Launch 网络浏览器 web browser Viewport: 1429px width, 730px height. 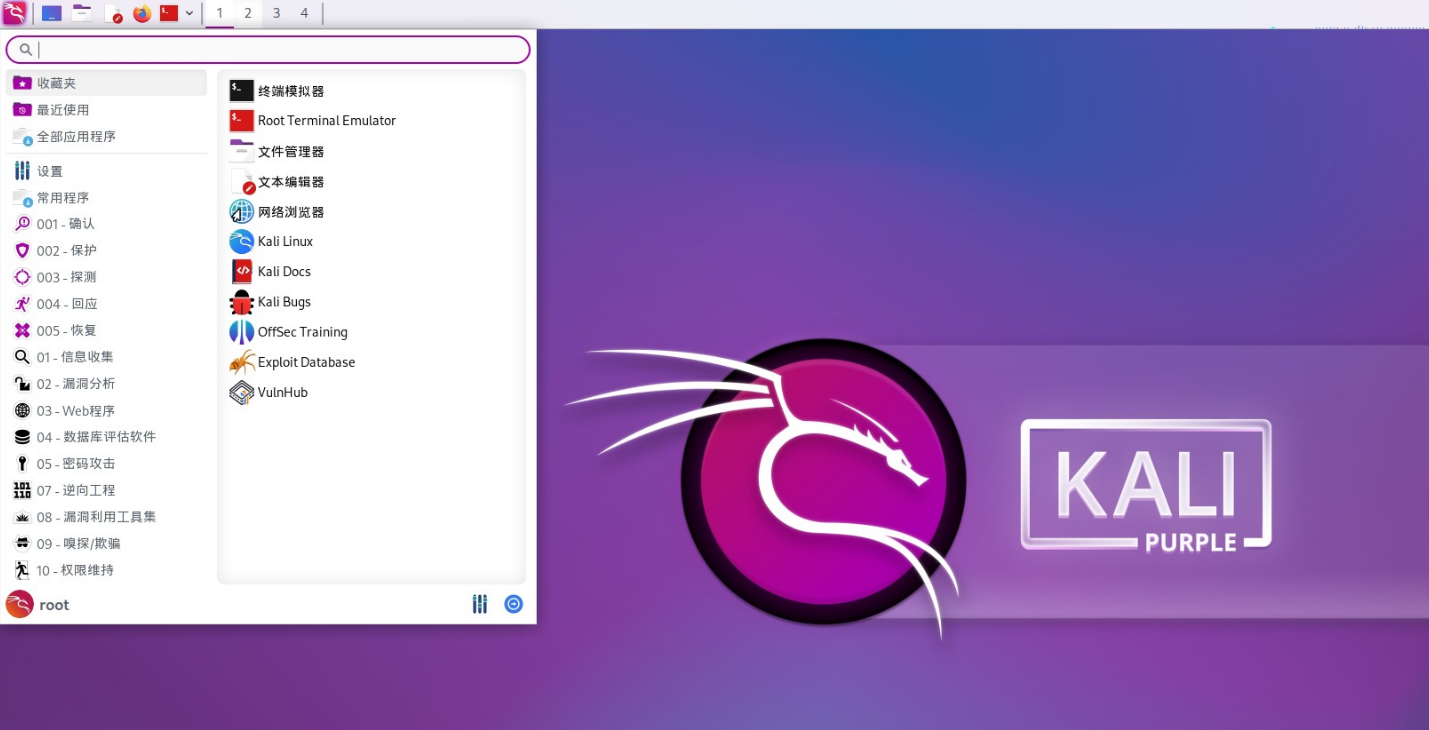click(372, 212)
